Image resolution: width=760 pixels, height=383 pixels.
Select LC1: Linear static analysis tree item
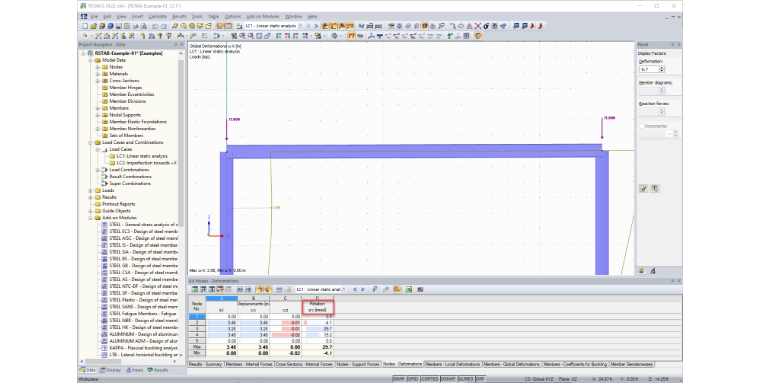(x=142, y=156)
